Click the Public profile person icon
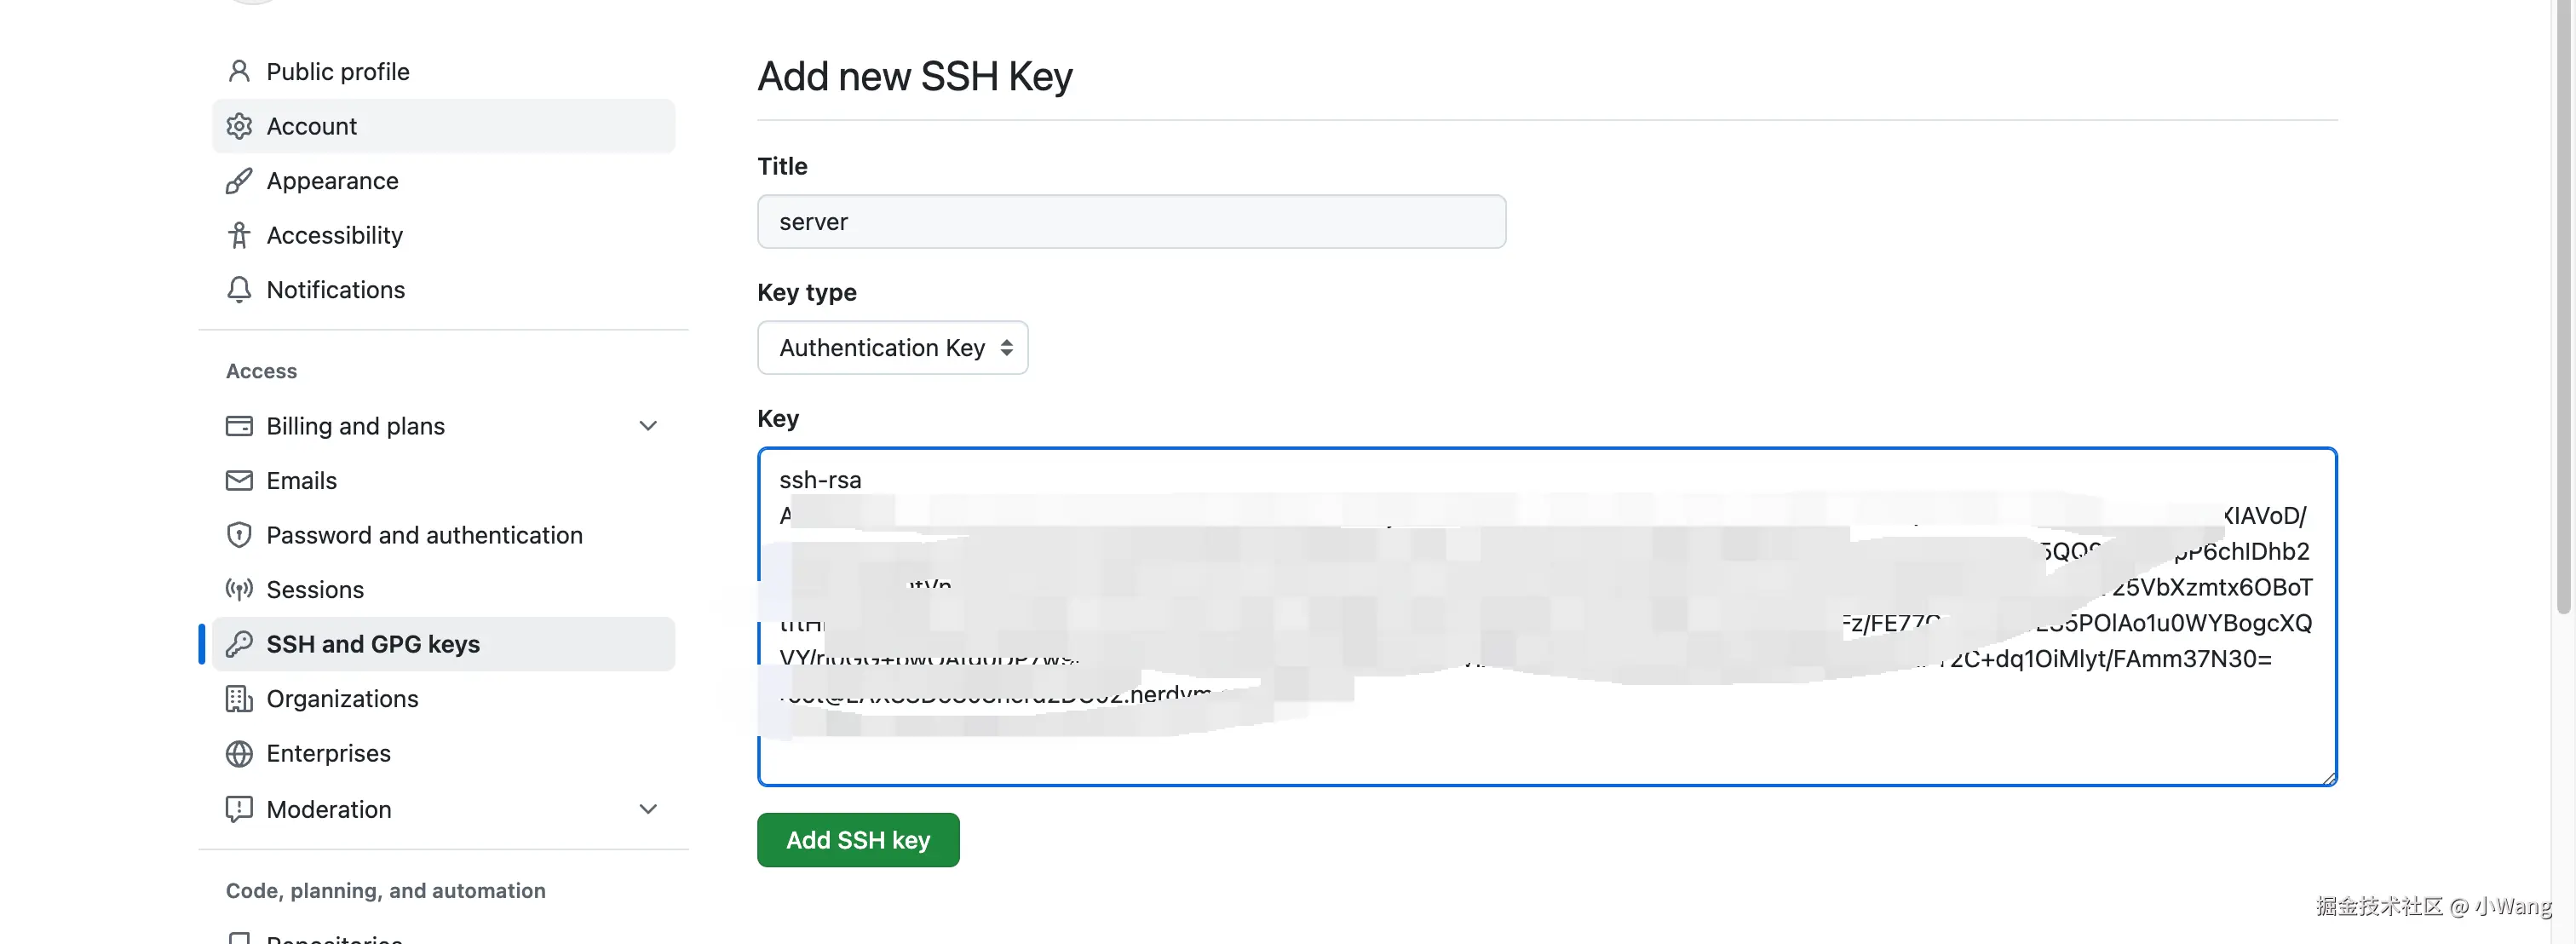The image size is (2576, 944). [x=239, y=72]
